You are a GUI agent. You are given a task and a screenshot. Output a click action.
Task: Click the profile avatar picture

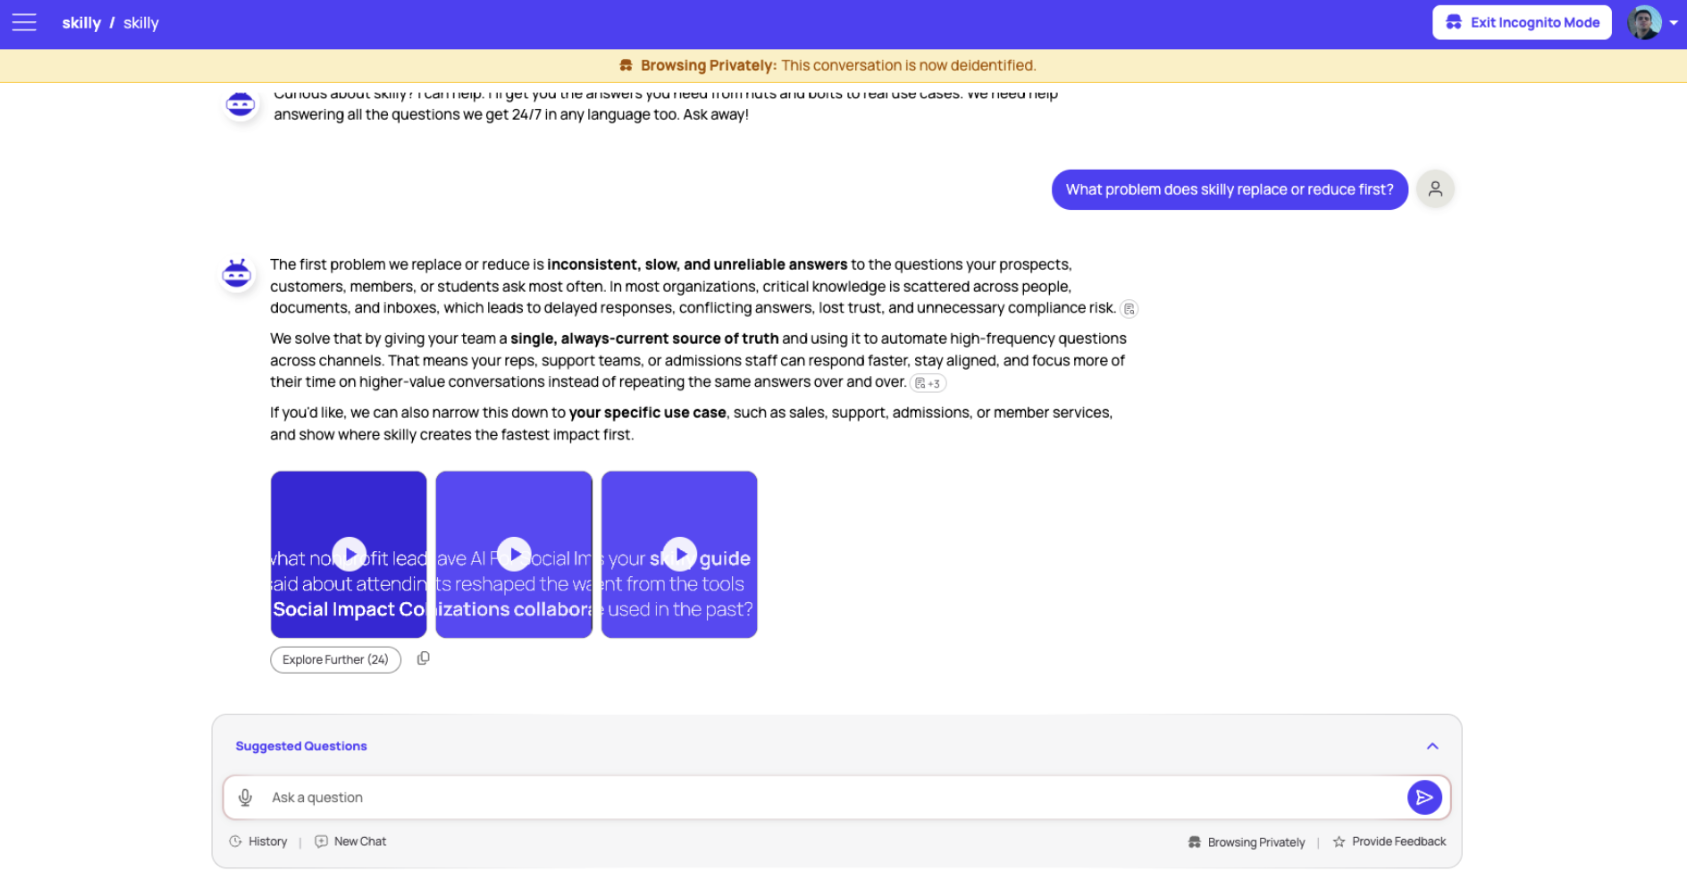(x=1644, y=22)
